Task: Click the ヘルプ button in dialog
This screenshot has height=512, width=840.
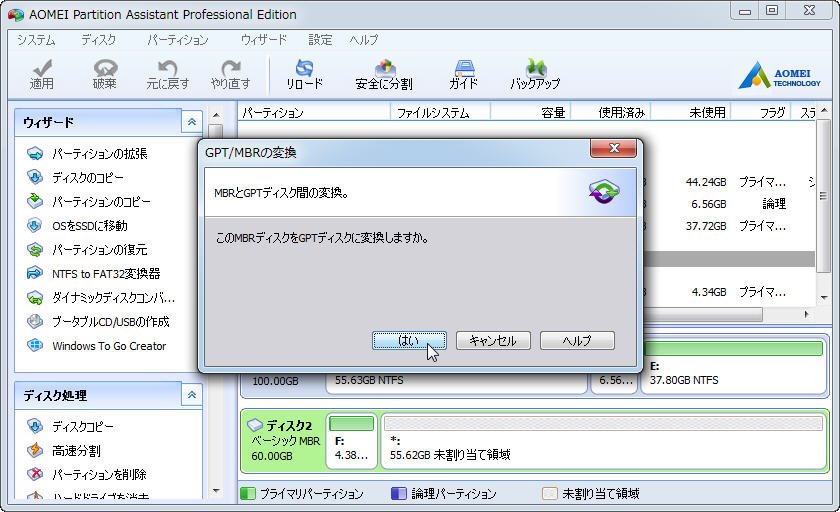Action: coord(577,341)
